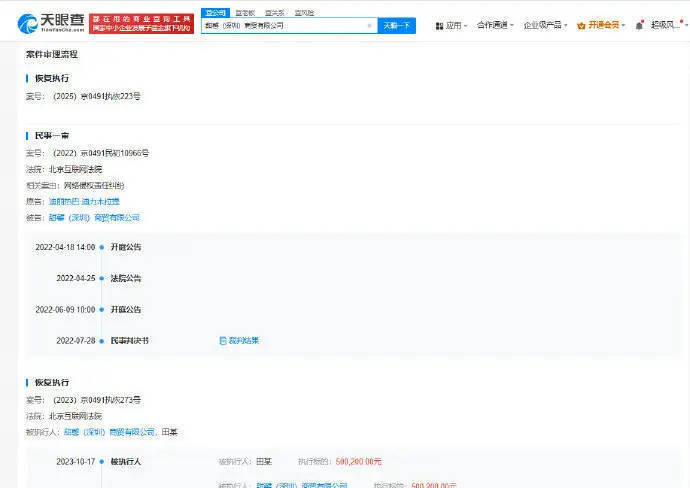Screen dimensions: 690x488
Task: Expand the 合作通道 menu
Action: pyautogui.click(x=495, y=25)
